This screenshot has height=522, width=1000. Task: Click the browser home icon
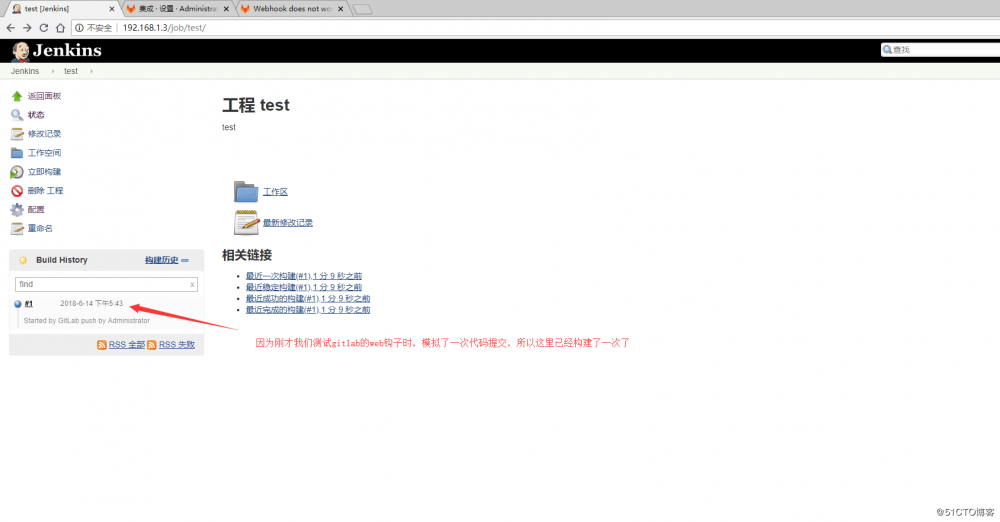[x=60, y=27]
